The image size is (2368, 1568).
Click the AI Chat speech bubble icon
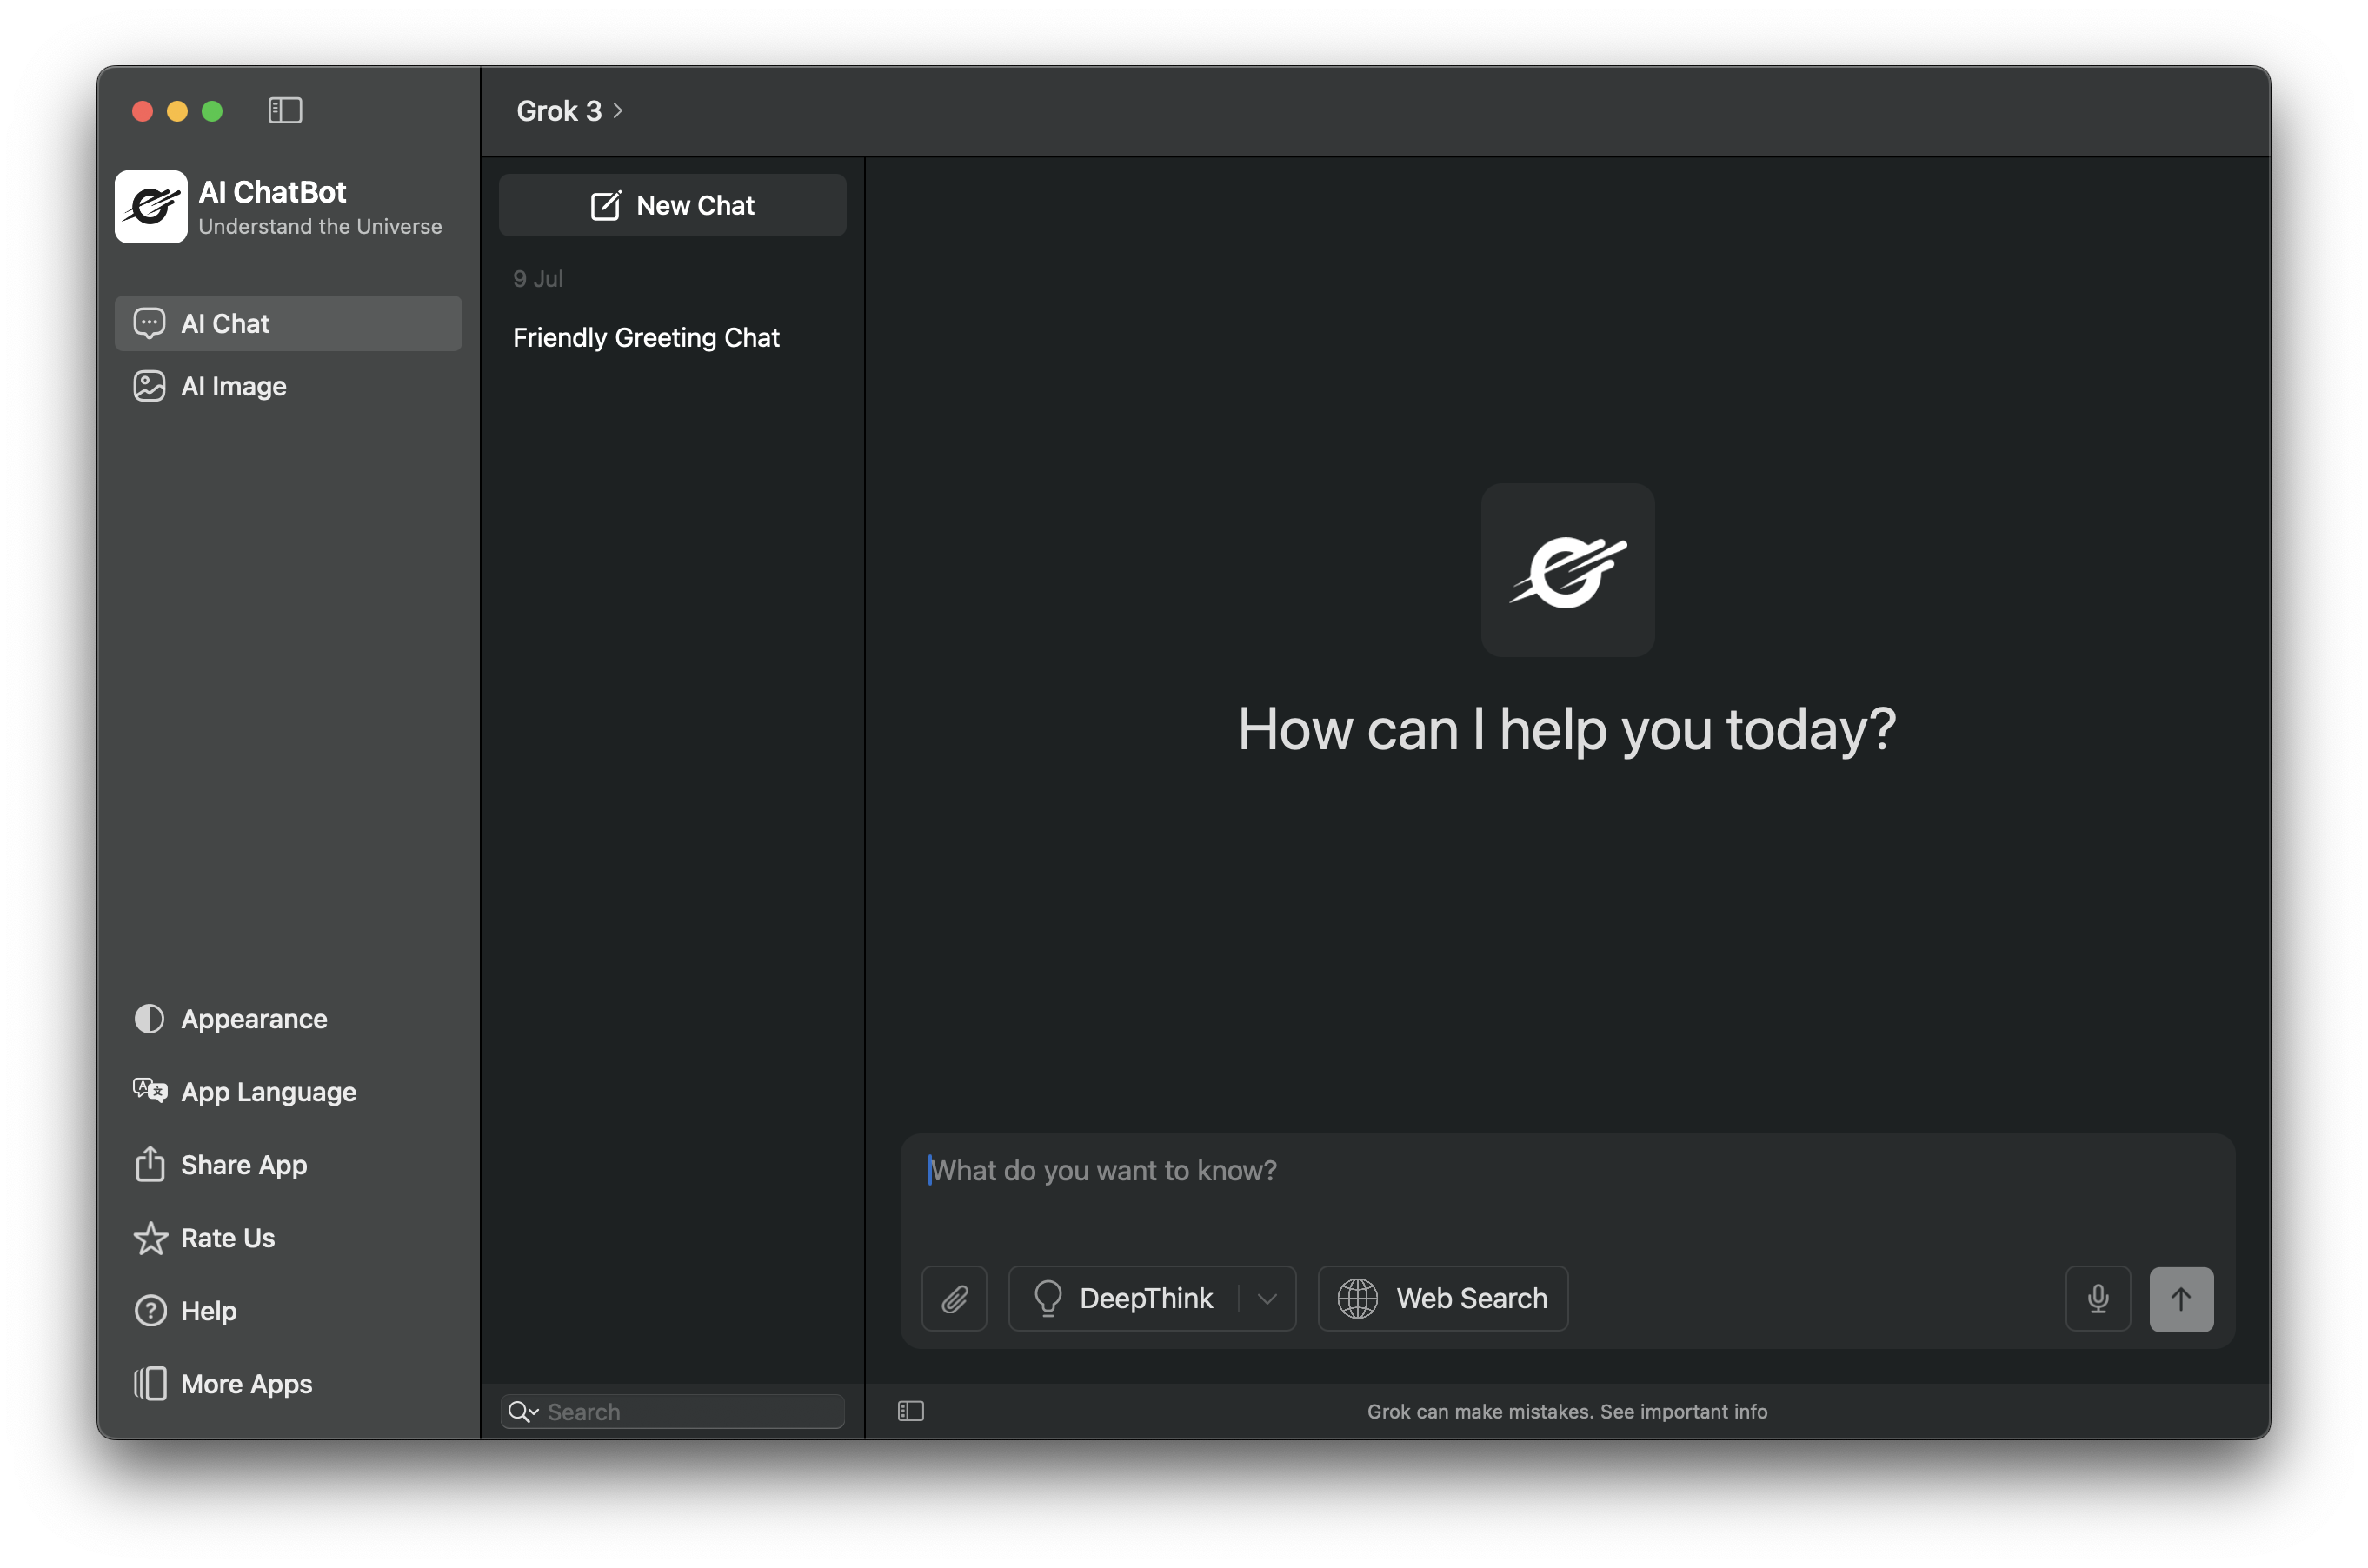(x=149, y=323)
